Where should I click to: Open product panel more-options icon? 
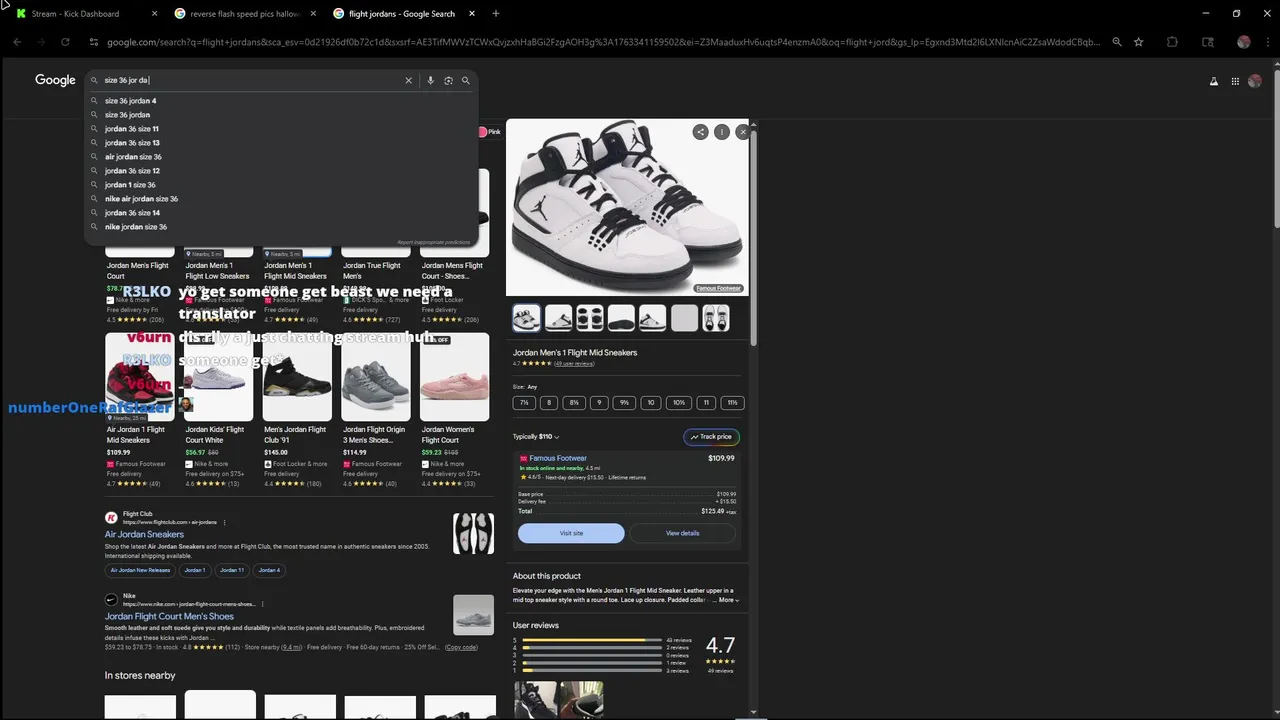coord(721,132)
